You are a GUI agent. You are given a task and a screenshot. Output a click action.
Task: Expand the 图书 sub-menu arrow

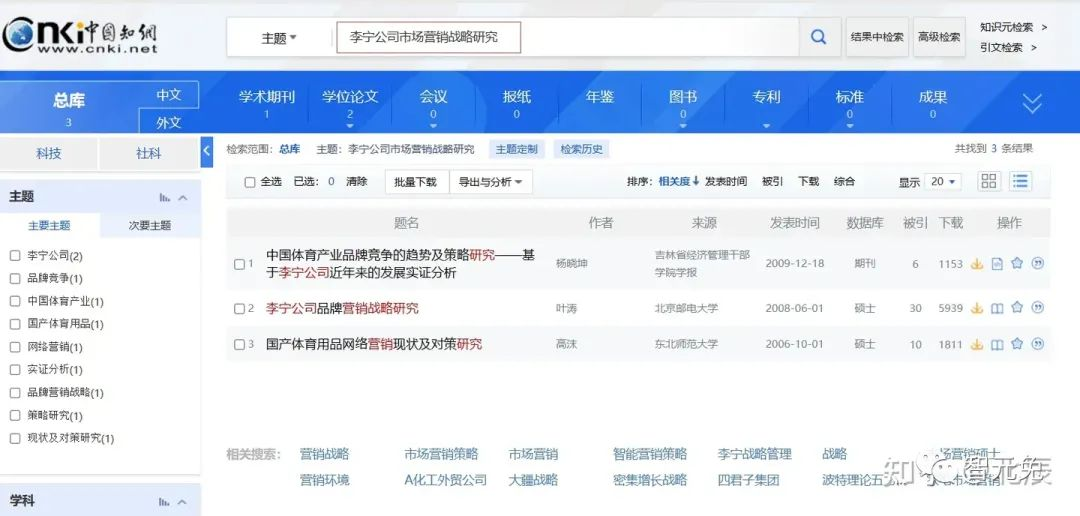683,127
